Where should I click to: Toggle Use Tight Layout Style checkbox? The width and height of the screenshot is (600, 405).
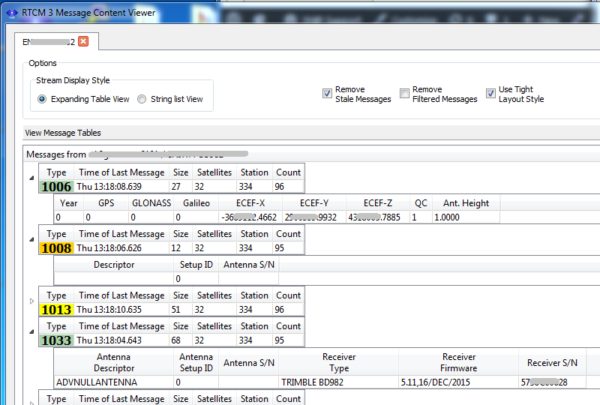pyautogui.click(x=491, y=93)
